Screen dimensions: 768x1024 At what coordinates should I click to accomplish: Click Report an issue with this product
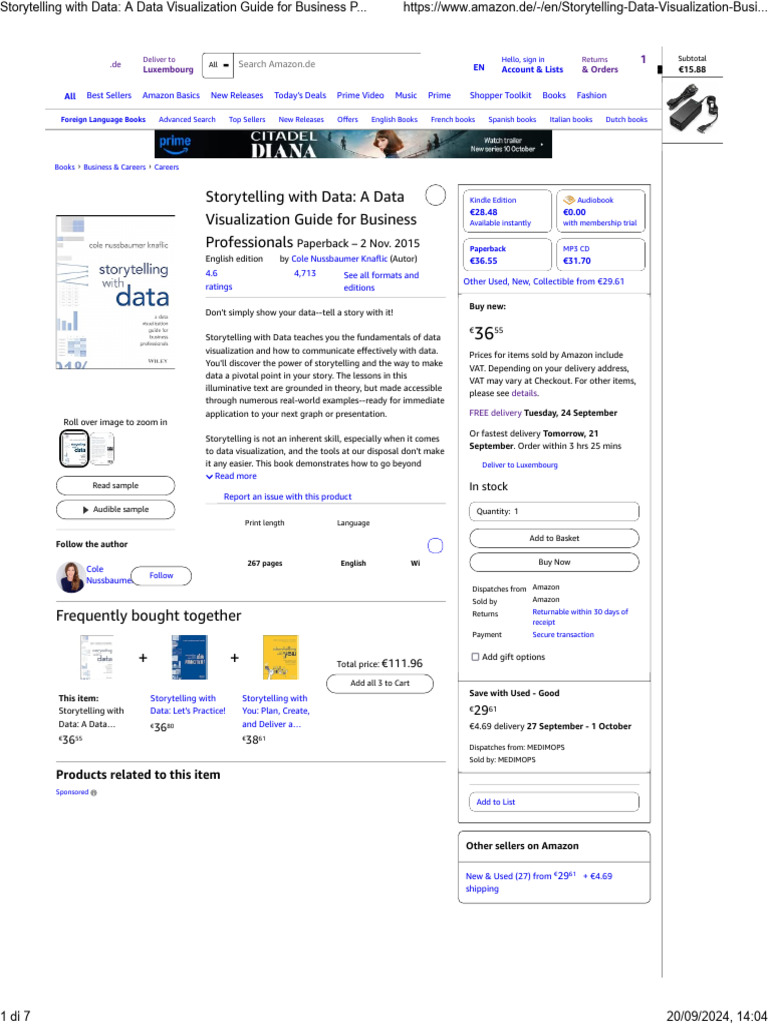click(x=287, y=496)
